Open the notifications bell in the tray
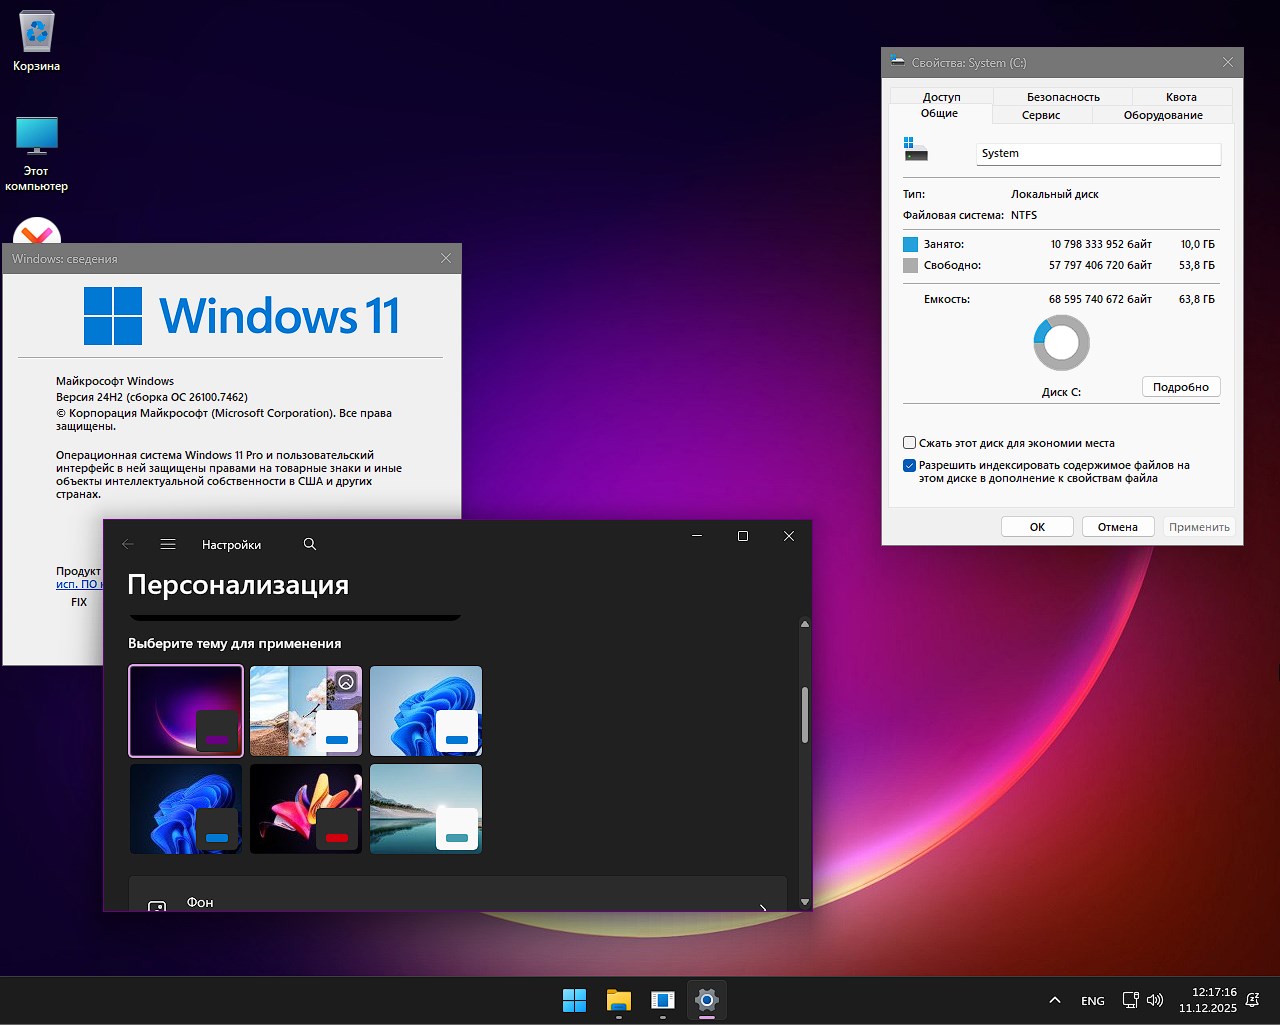This screenshot has height=1025, width=1280. click(x=1251, y=999)
